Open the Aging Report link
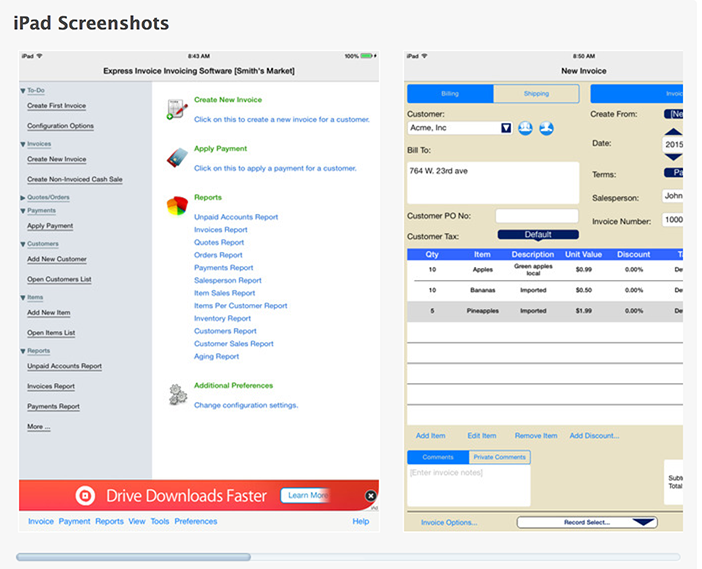 tap(216, 356)
